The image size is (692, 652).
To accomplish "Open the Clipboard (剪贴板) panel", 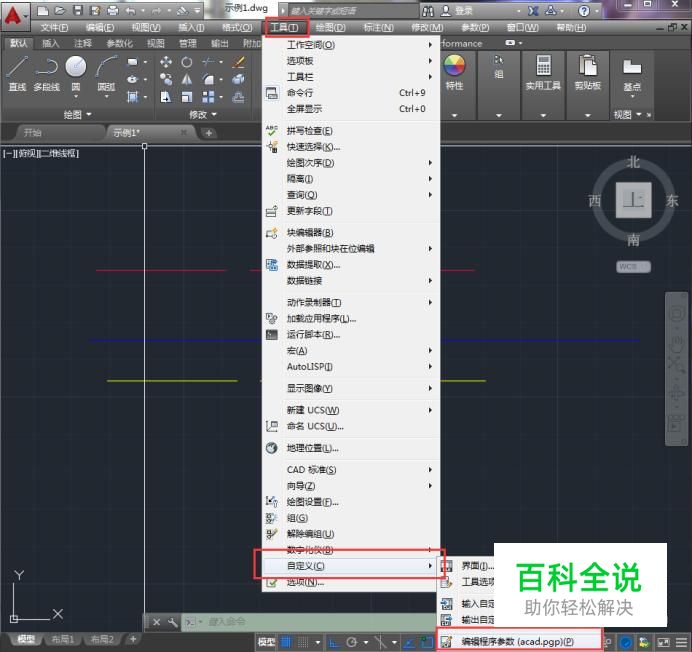I will pos(588,73).
